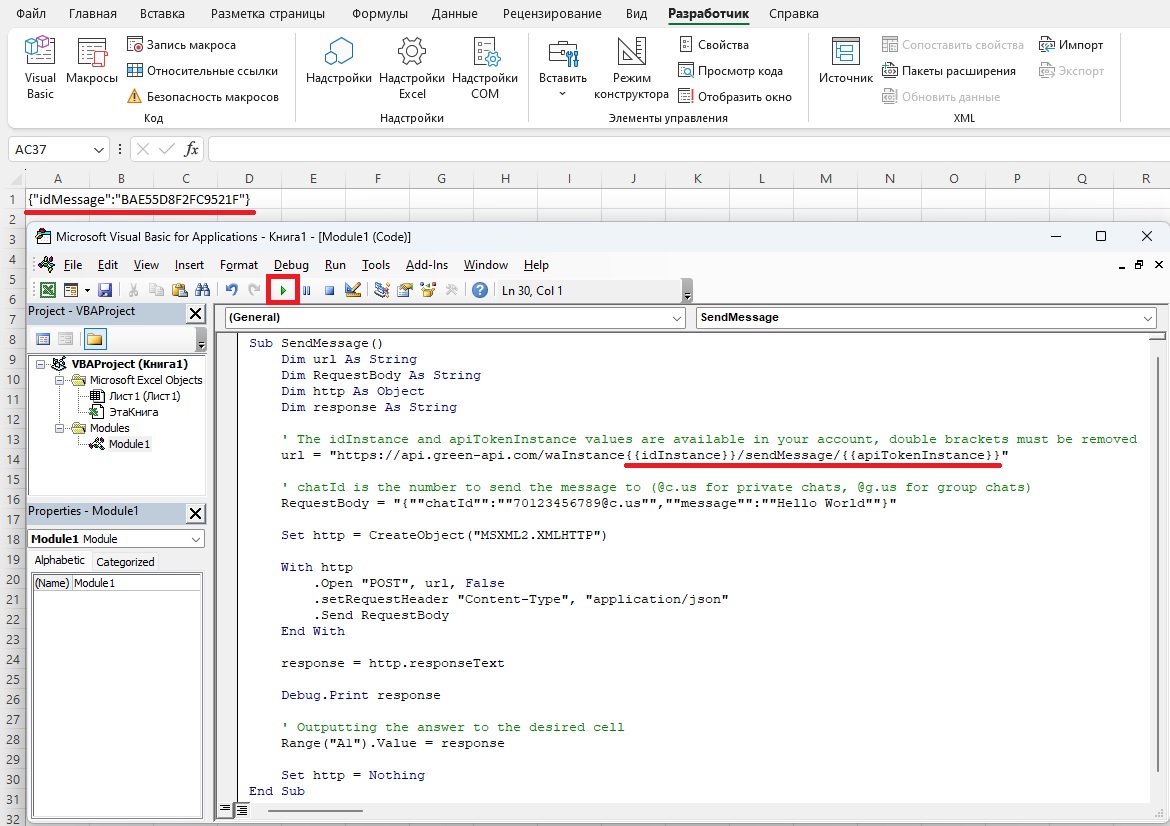Open the Object Browser icon in the VBA toolbar

pos(428,290)
